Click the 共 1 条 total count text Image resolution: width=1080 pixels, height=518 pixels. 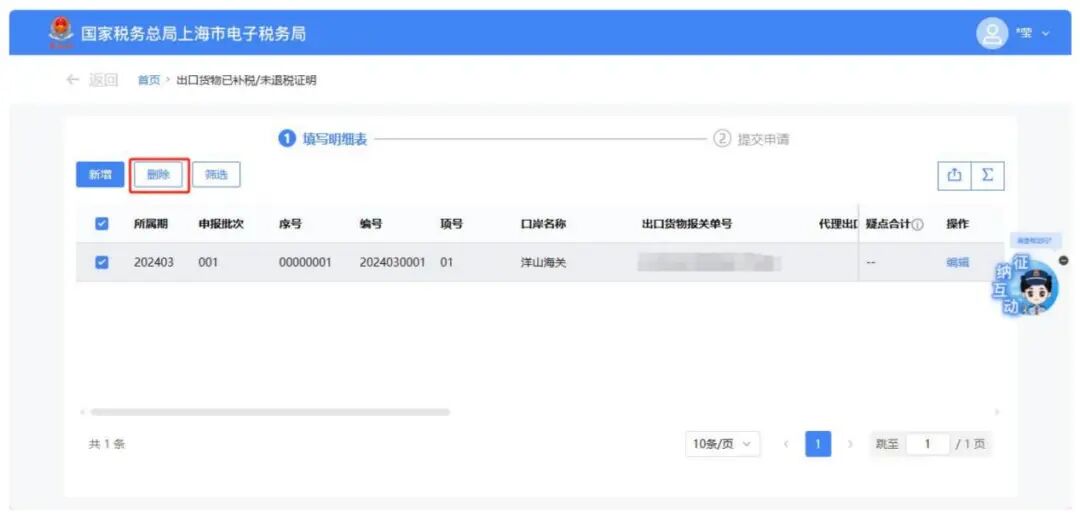pos(107,444)
